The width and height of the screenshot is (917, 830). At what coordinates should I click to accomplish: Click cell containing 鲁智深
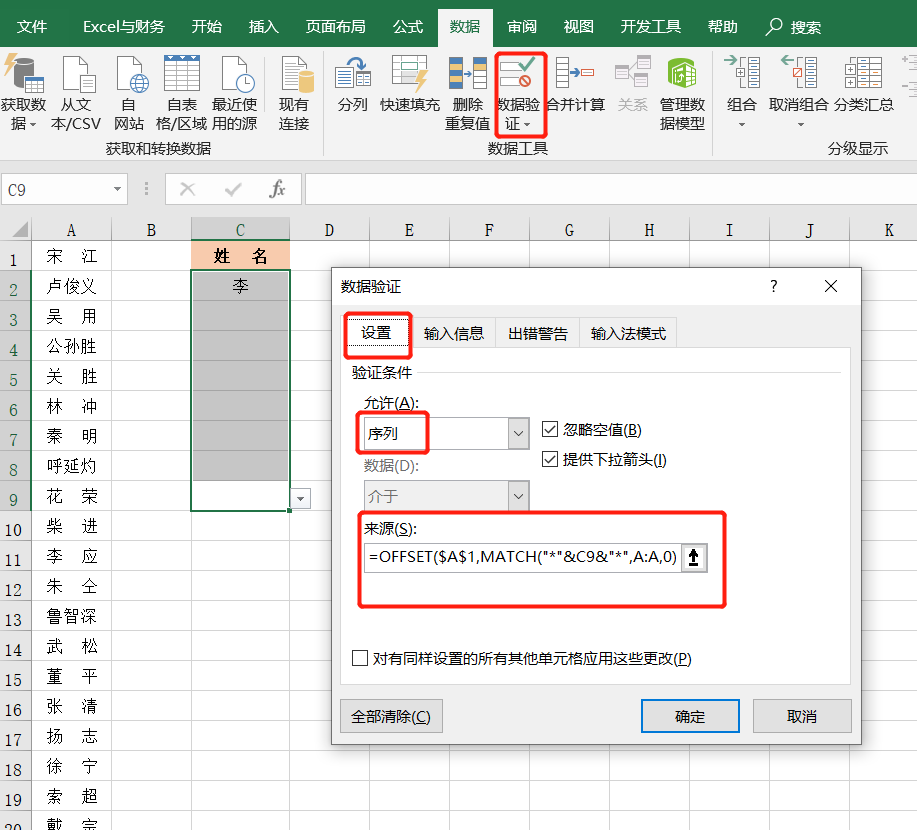[x=71, y=616]
